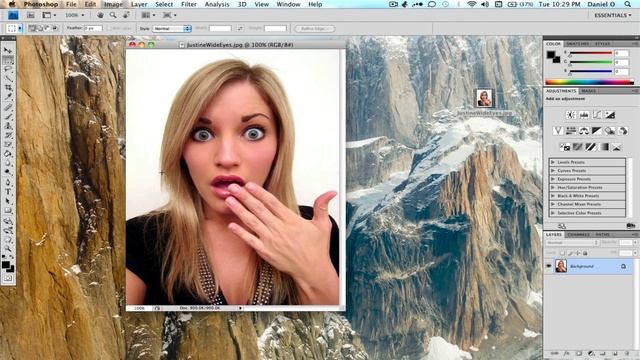Open the Essentials workspace switcher
Screen dimensions: 640x360
613,15
